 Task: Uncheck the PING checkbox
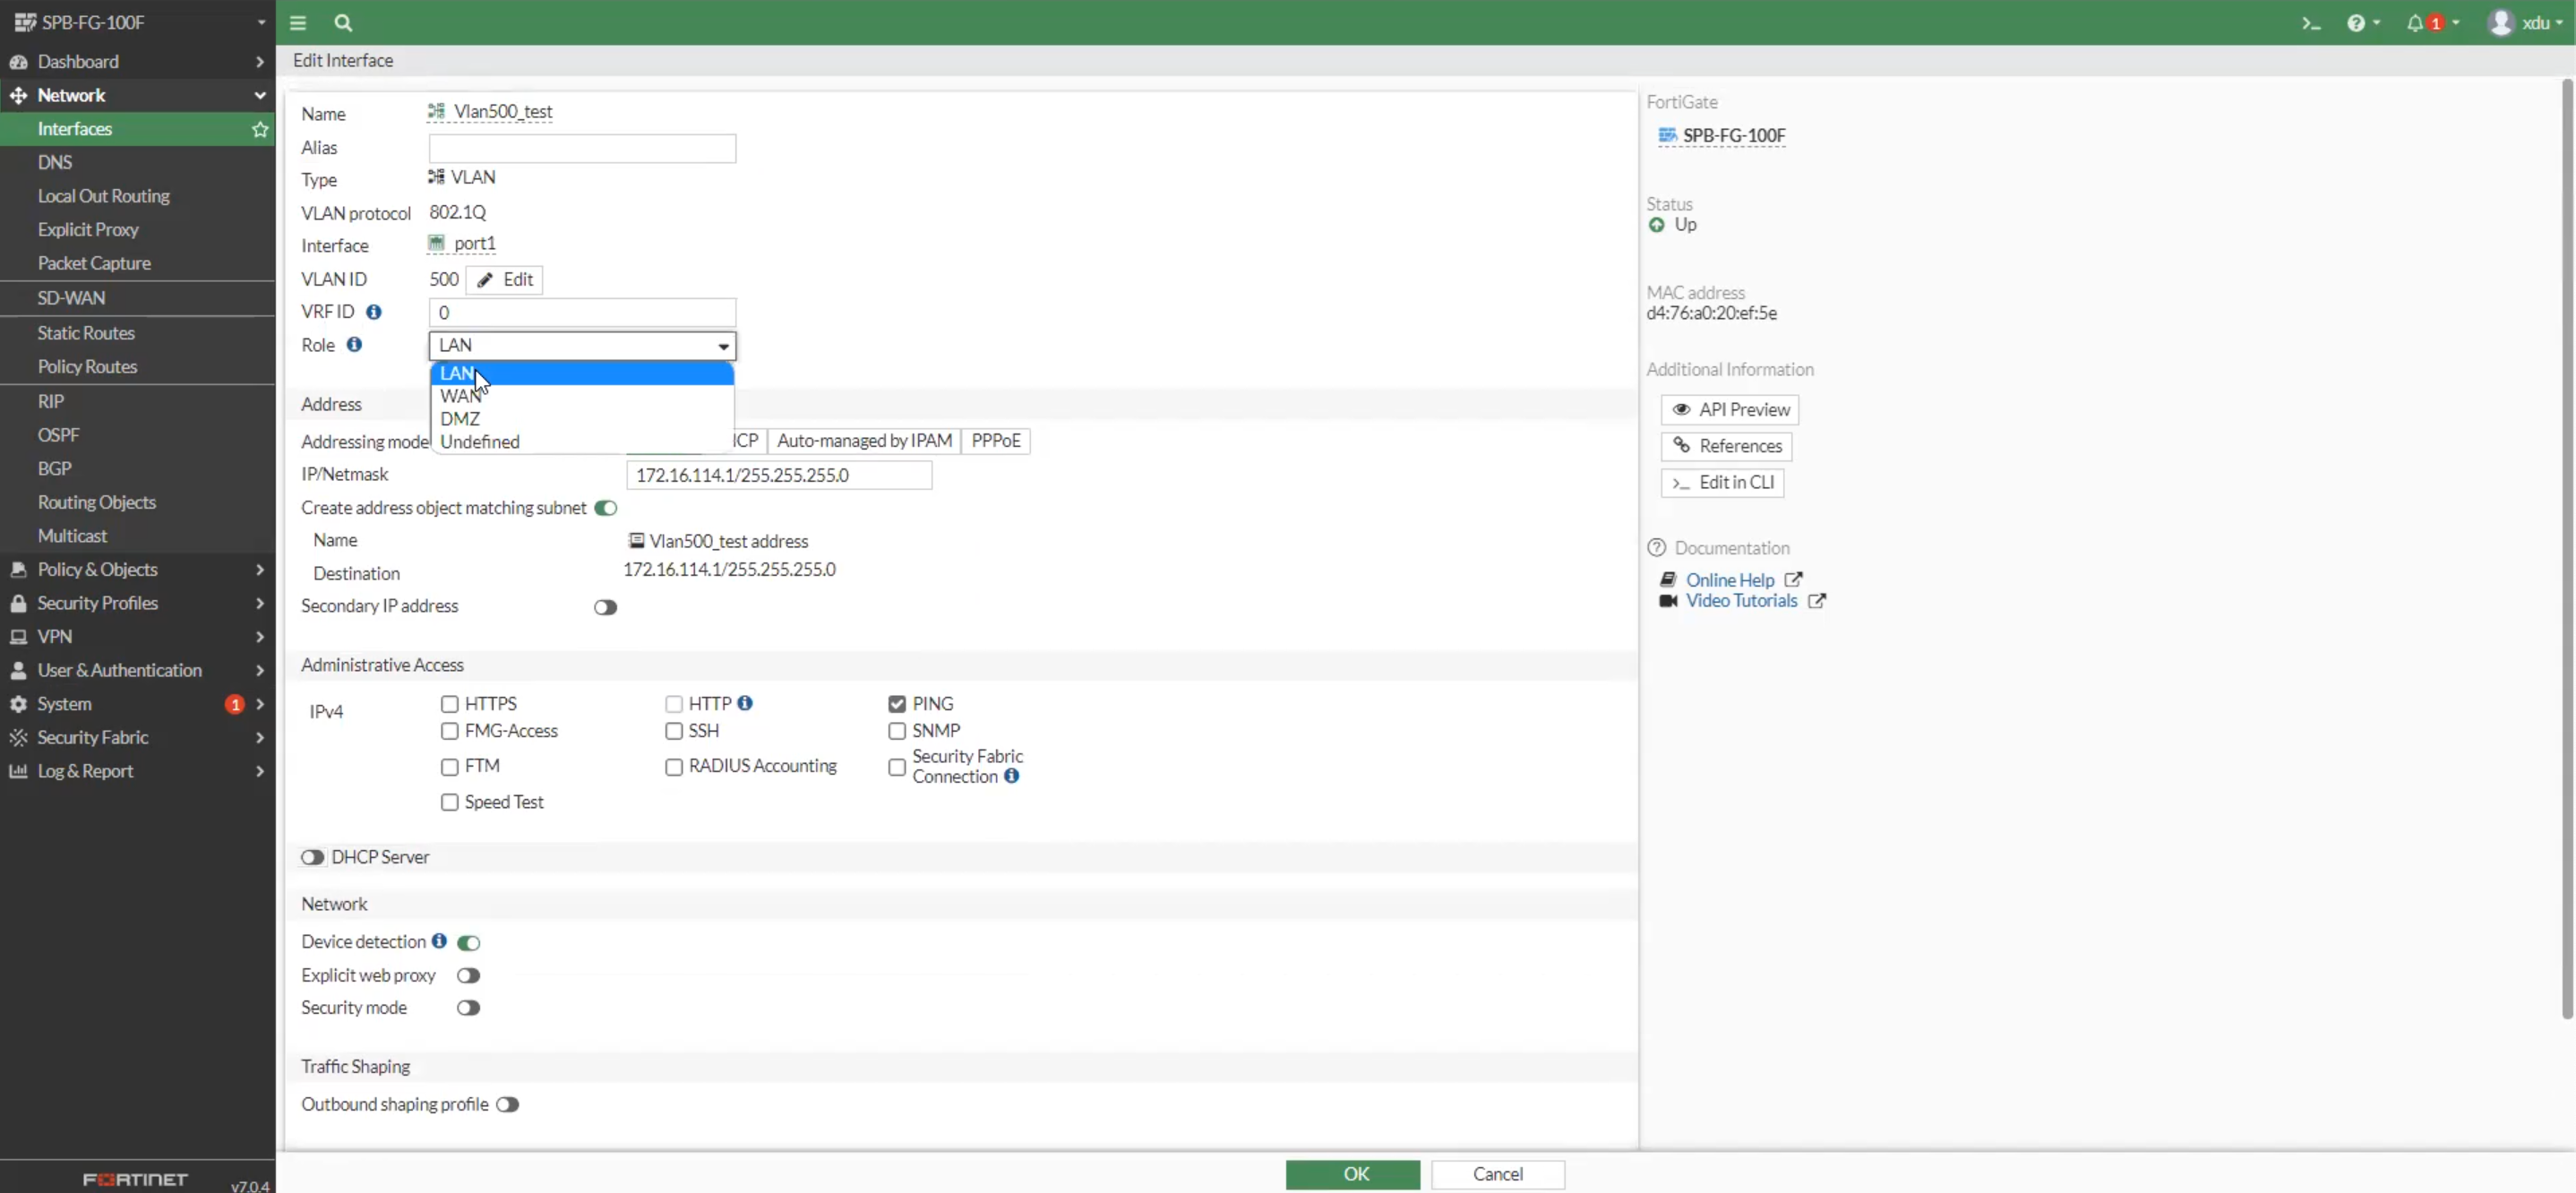897,704
